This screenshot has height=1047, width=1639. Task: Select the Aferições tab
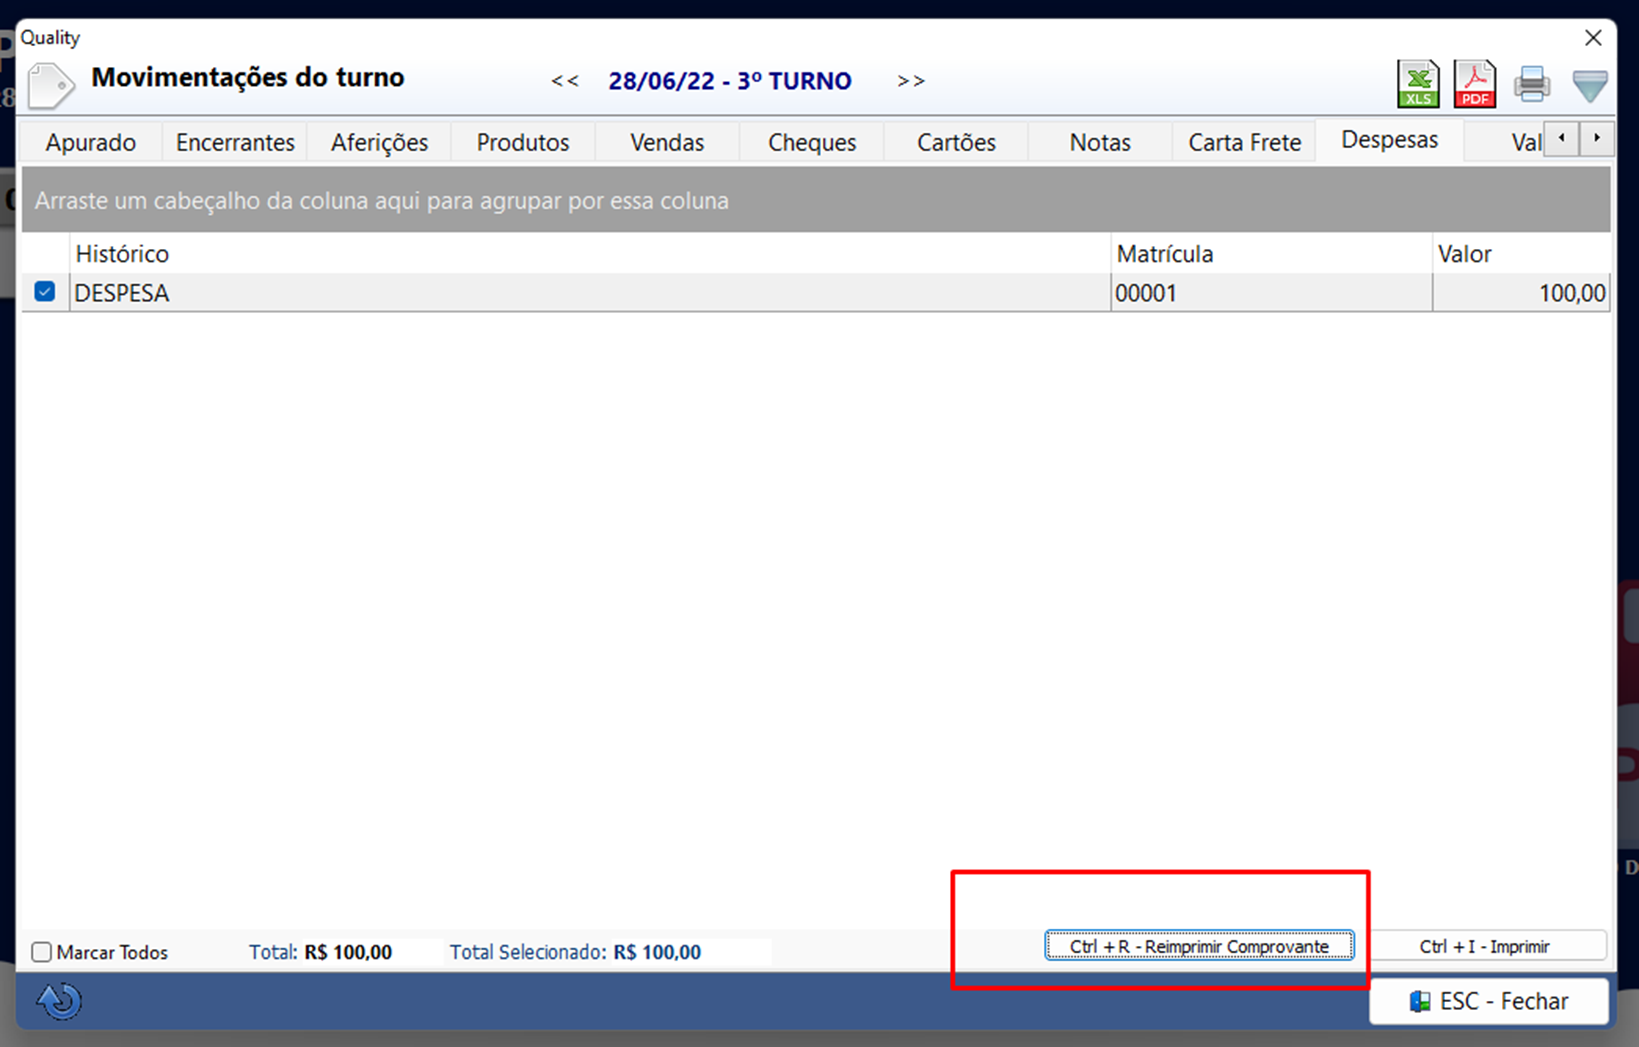coord(379,142)
